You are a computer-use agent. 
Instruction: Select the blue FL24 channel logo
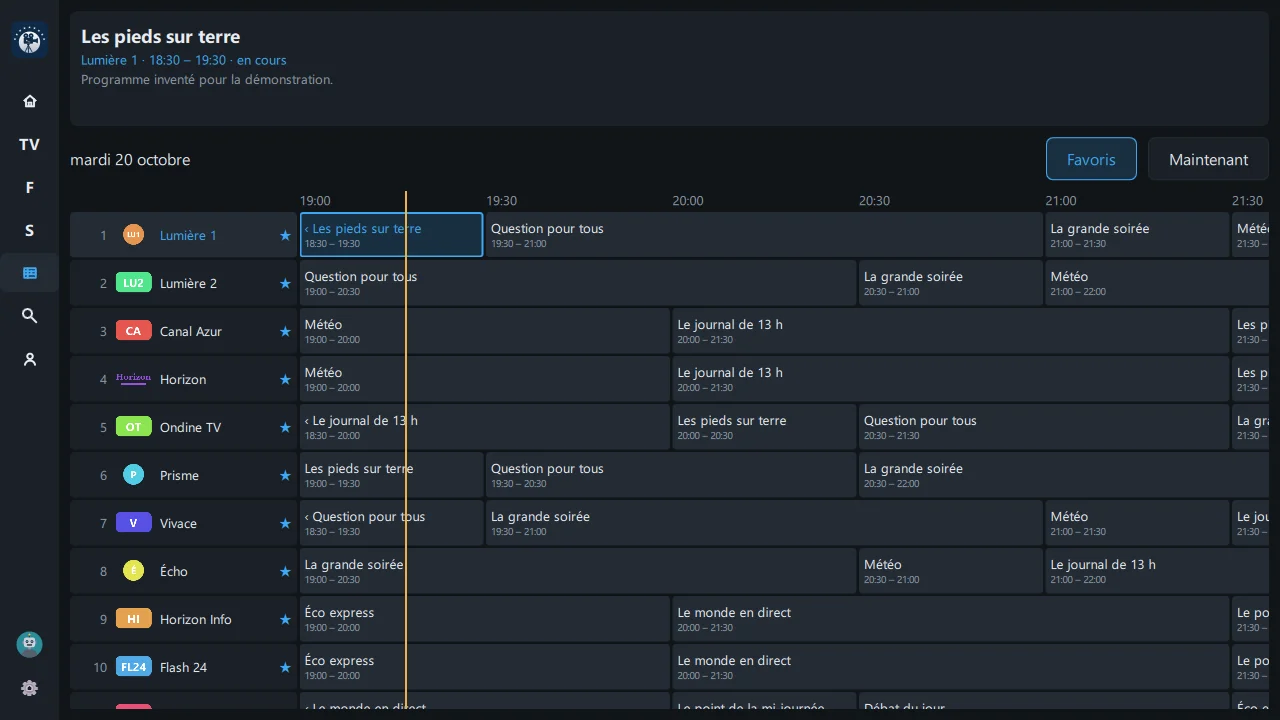(133, 667)
